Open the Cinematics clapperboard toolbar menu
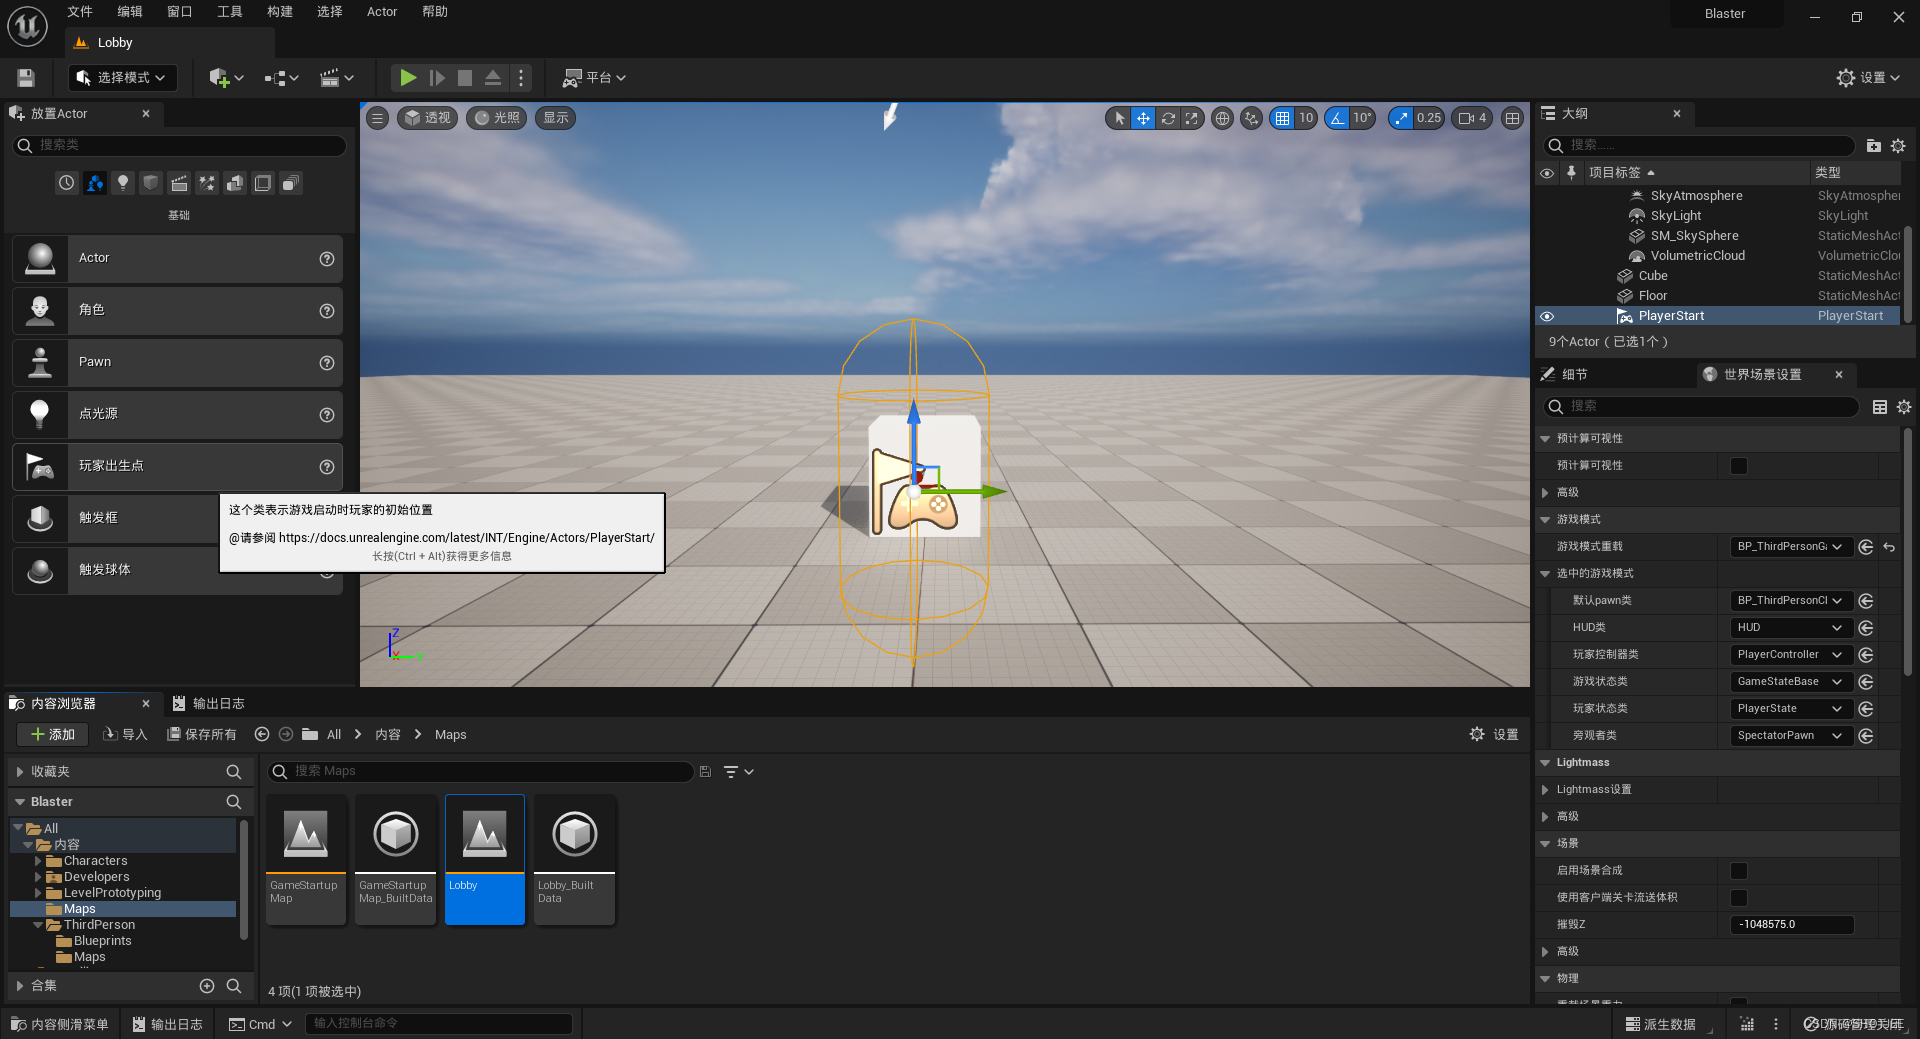The height and width of the screenshot is (1039, 1920). pos(336,77)
